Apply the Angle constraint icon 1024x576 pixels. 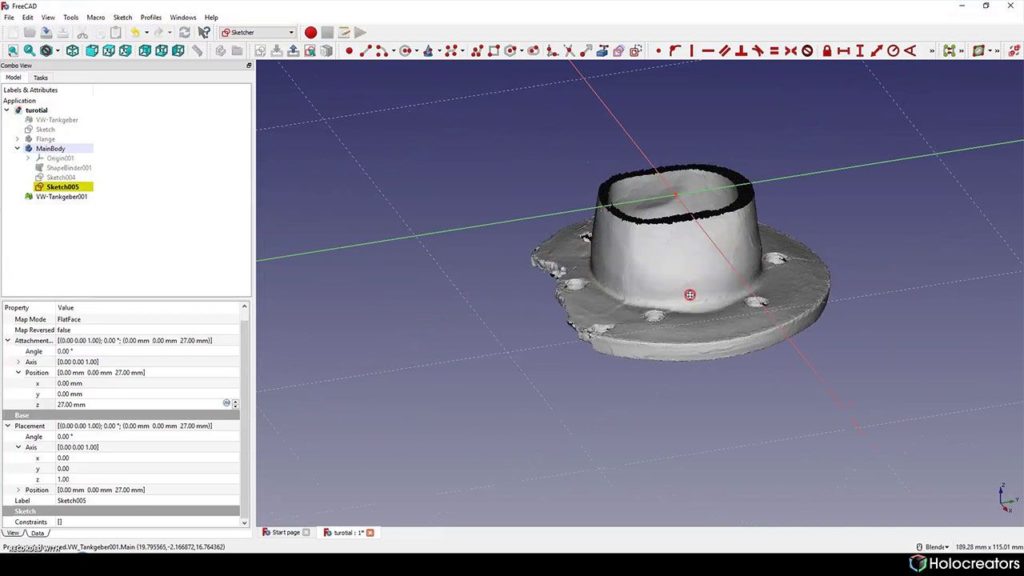[x=910, y=51]
